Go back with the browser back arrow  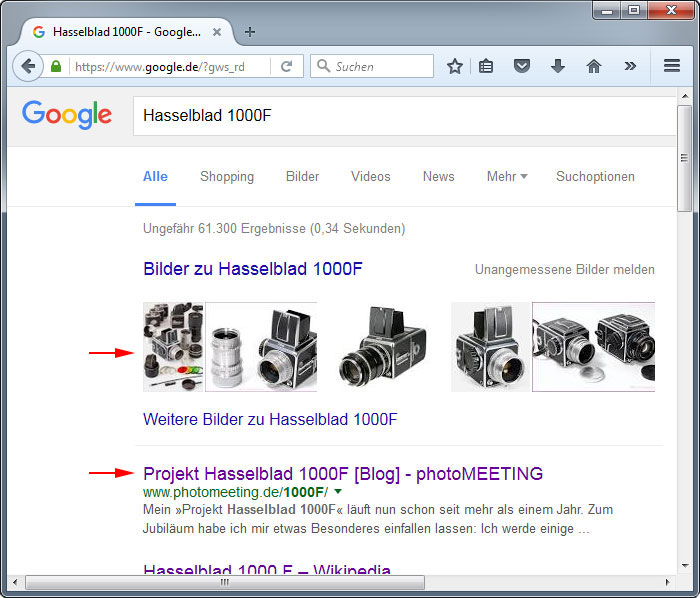(28, 66)
